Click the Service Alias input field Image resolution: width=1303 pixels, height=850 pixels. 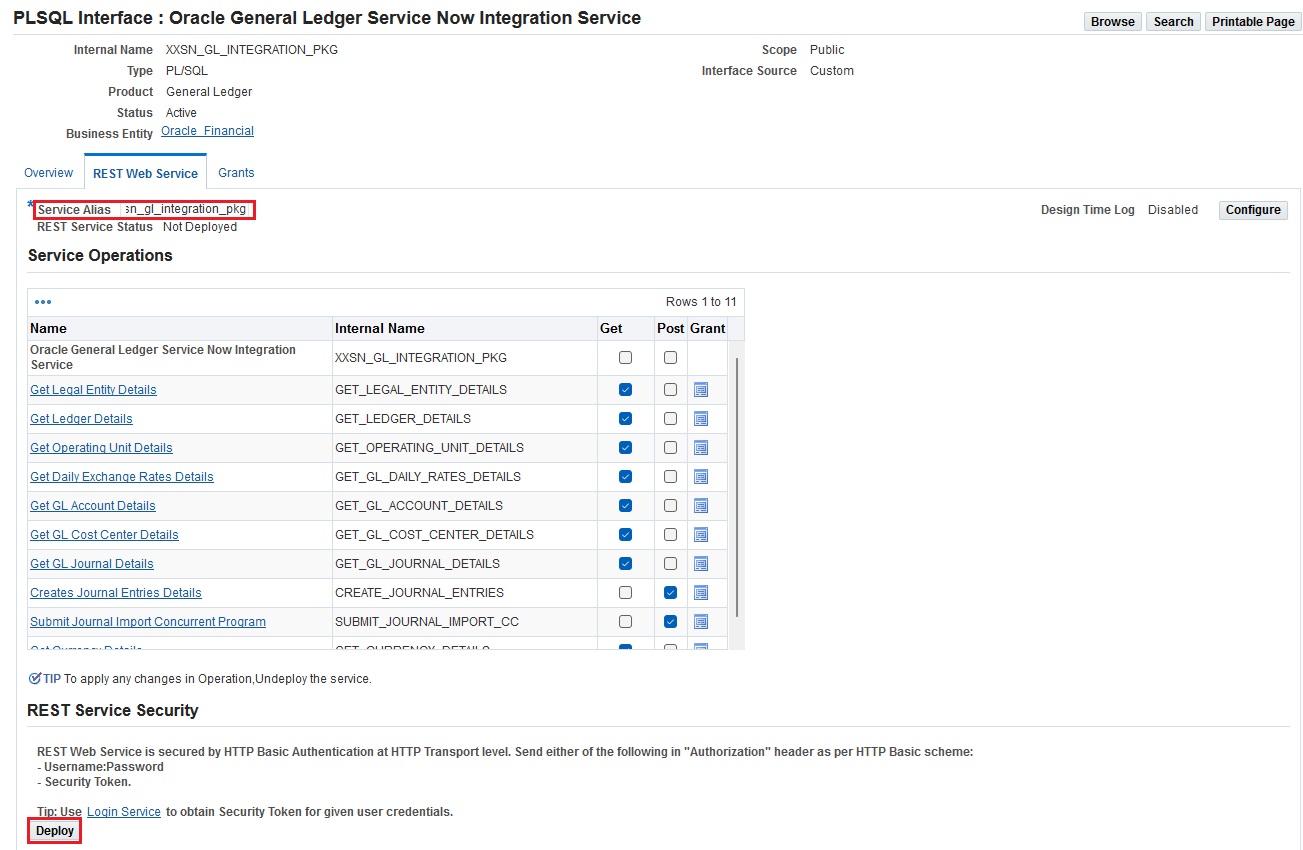185,209
